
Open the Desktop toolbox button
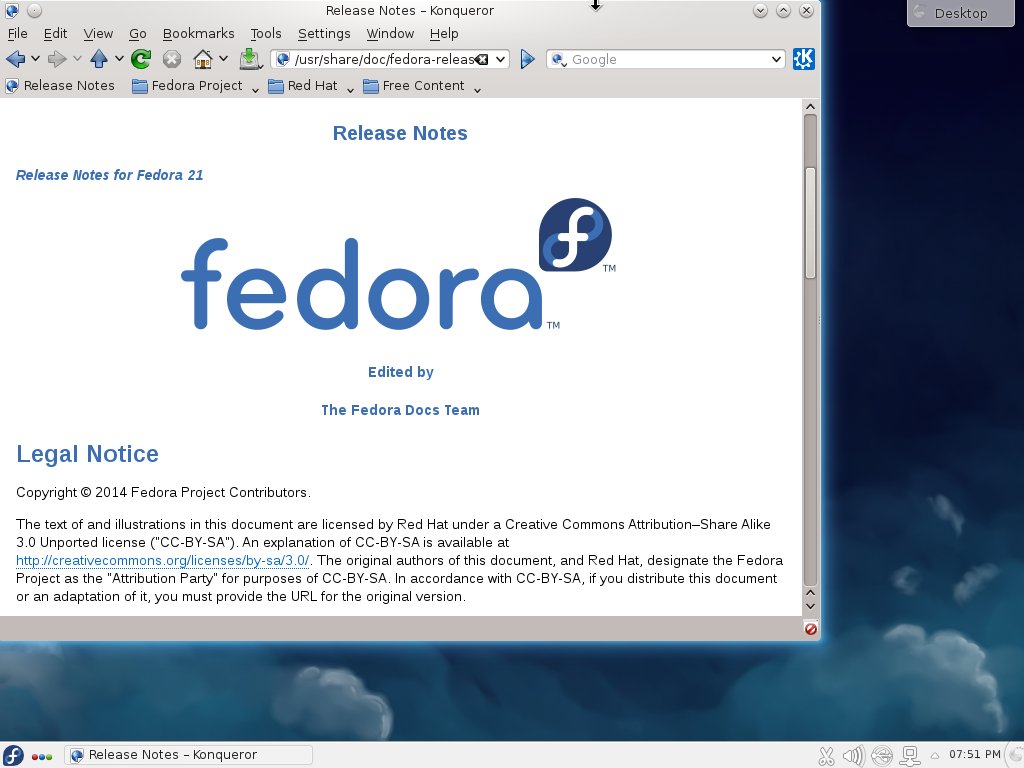(x=961, y=13)
